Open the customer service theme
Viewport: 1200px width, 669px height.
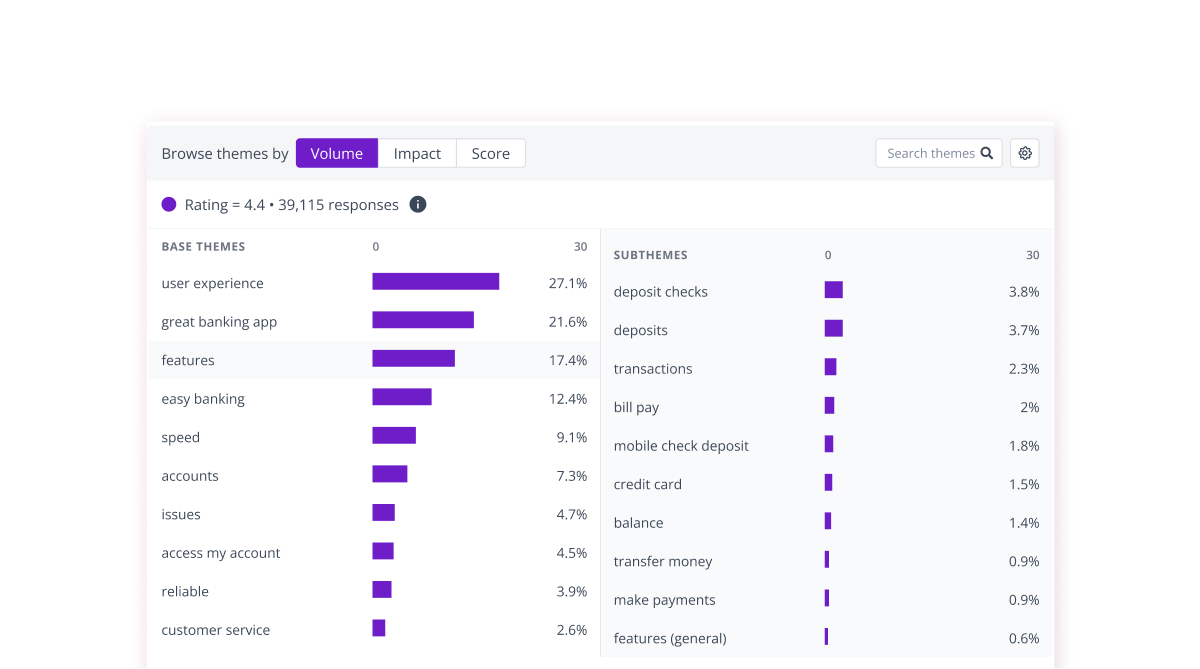tap(215, 629)
